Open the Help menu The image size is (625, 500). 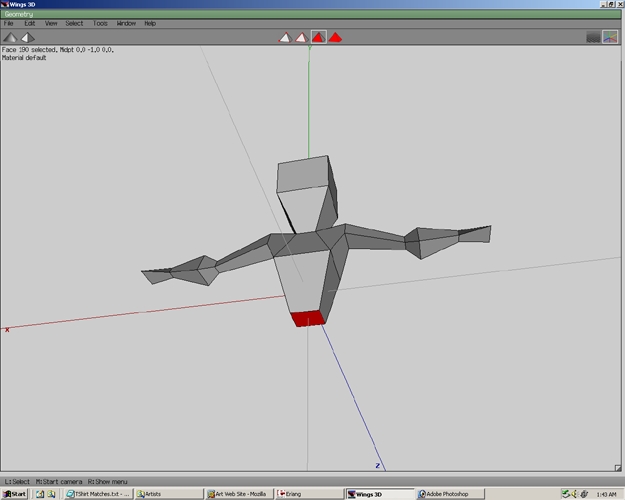(150, 24)
